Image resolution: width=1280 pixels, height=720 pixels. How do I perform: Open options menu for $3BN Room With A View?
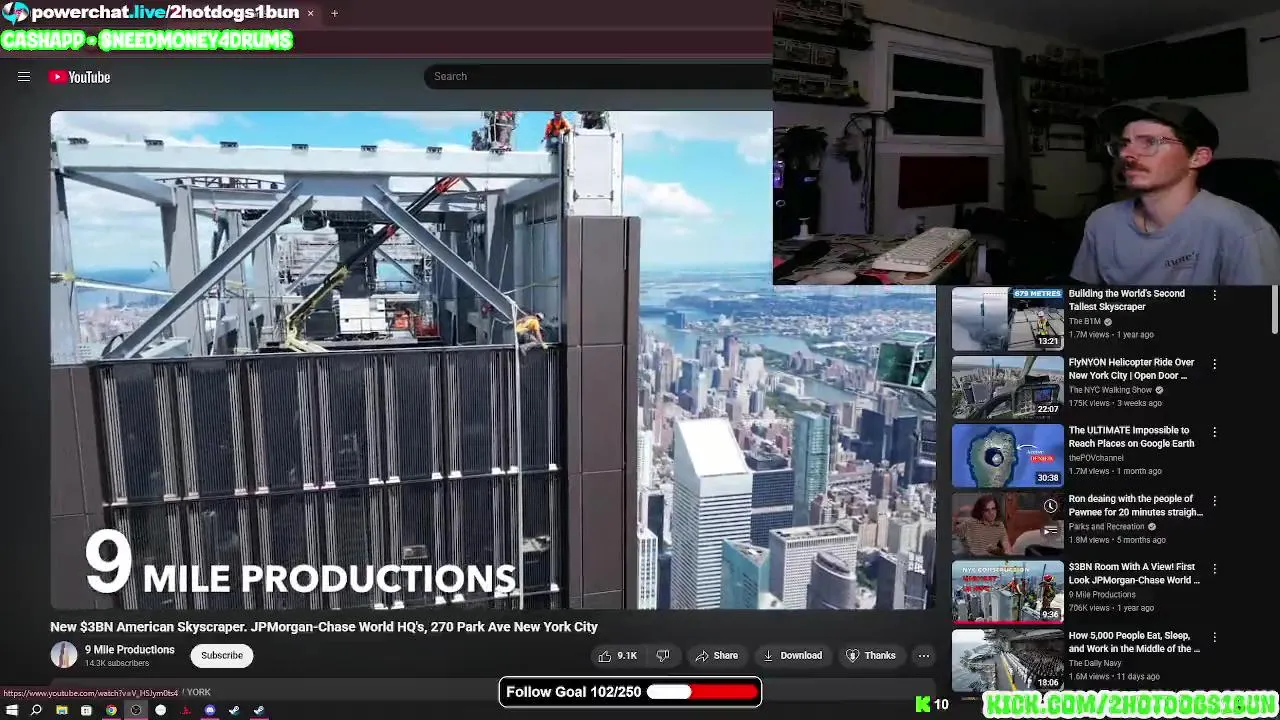[1215, 568]
